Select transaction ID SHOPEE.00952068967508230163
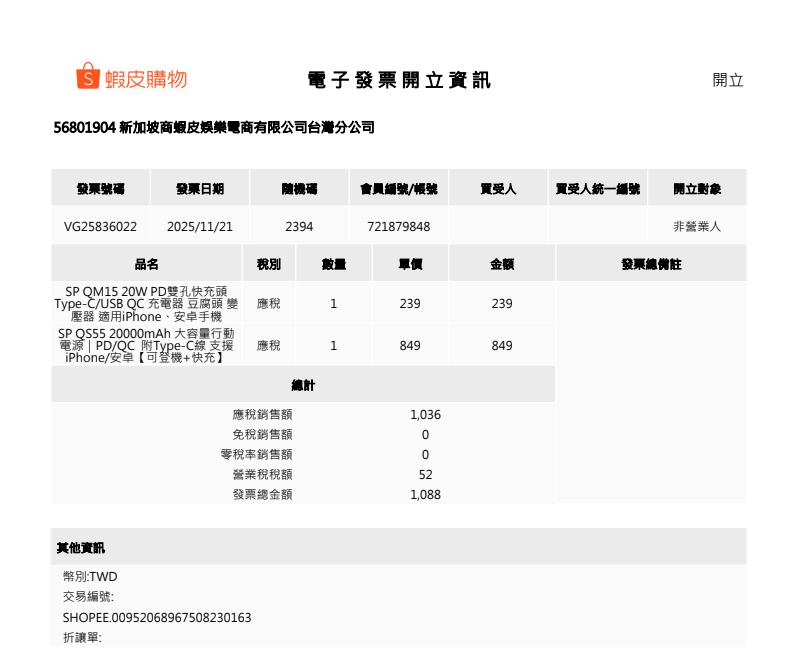Viewport: 799px width, 663px height. [157, 618]
